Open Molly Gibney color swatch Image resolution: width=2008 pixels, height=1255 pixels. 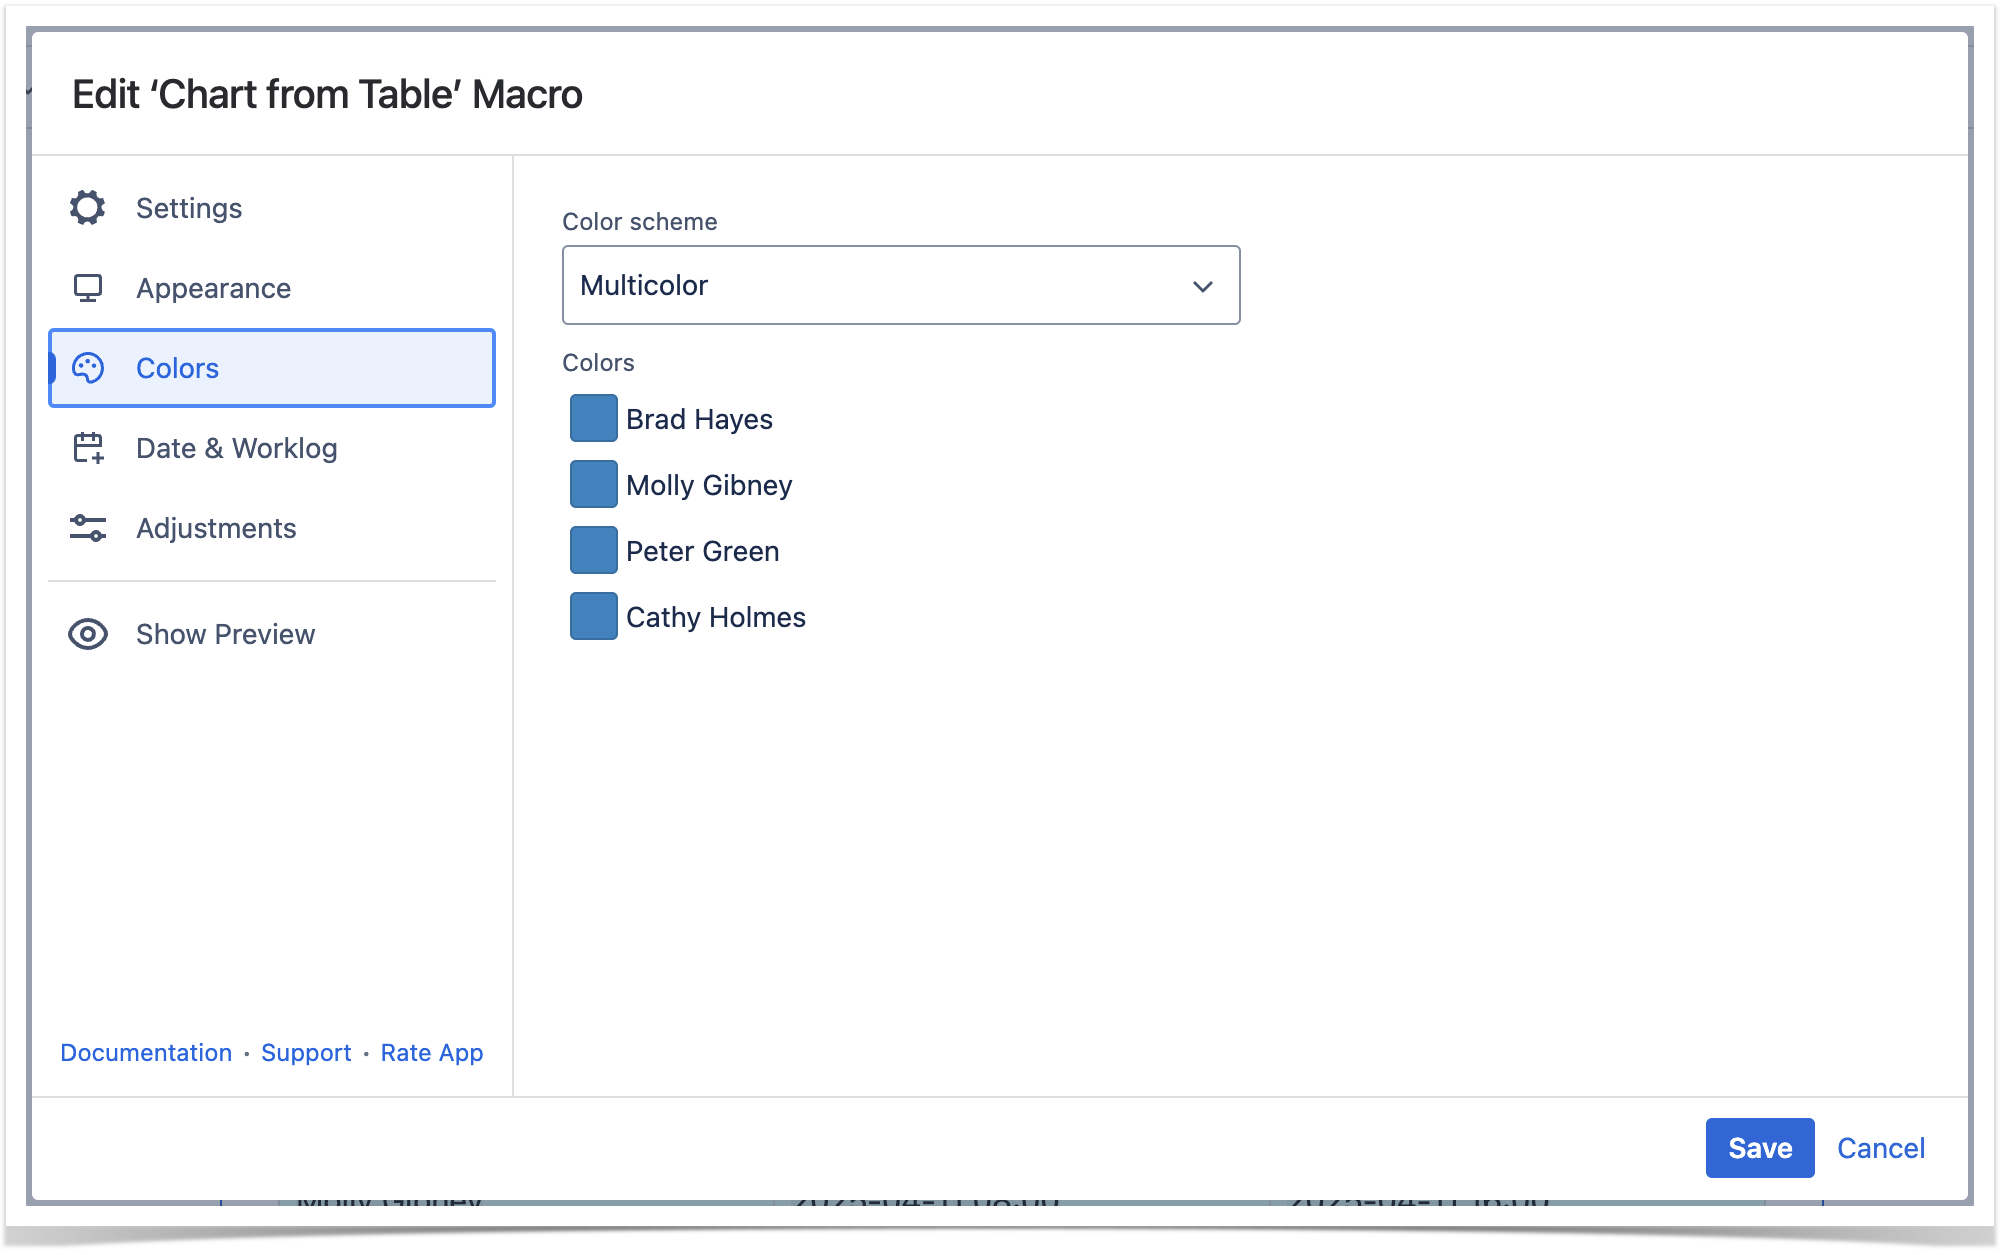593,484
